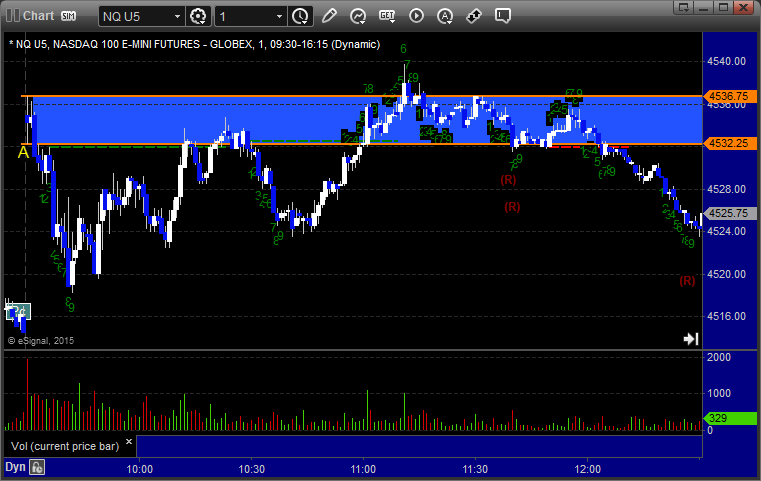Image resolution: width=761 pixels, height=481 pixels.
Task: Click the orange 4532.25 price label
Action: (x=730, y=144)
